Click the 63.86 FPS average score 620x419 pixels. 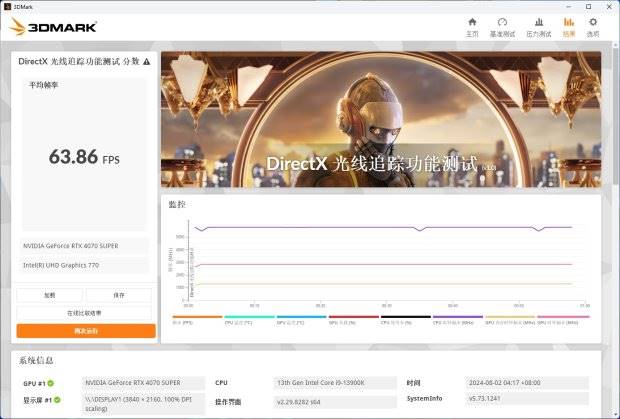point(84,157)
